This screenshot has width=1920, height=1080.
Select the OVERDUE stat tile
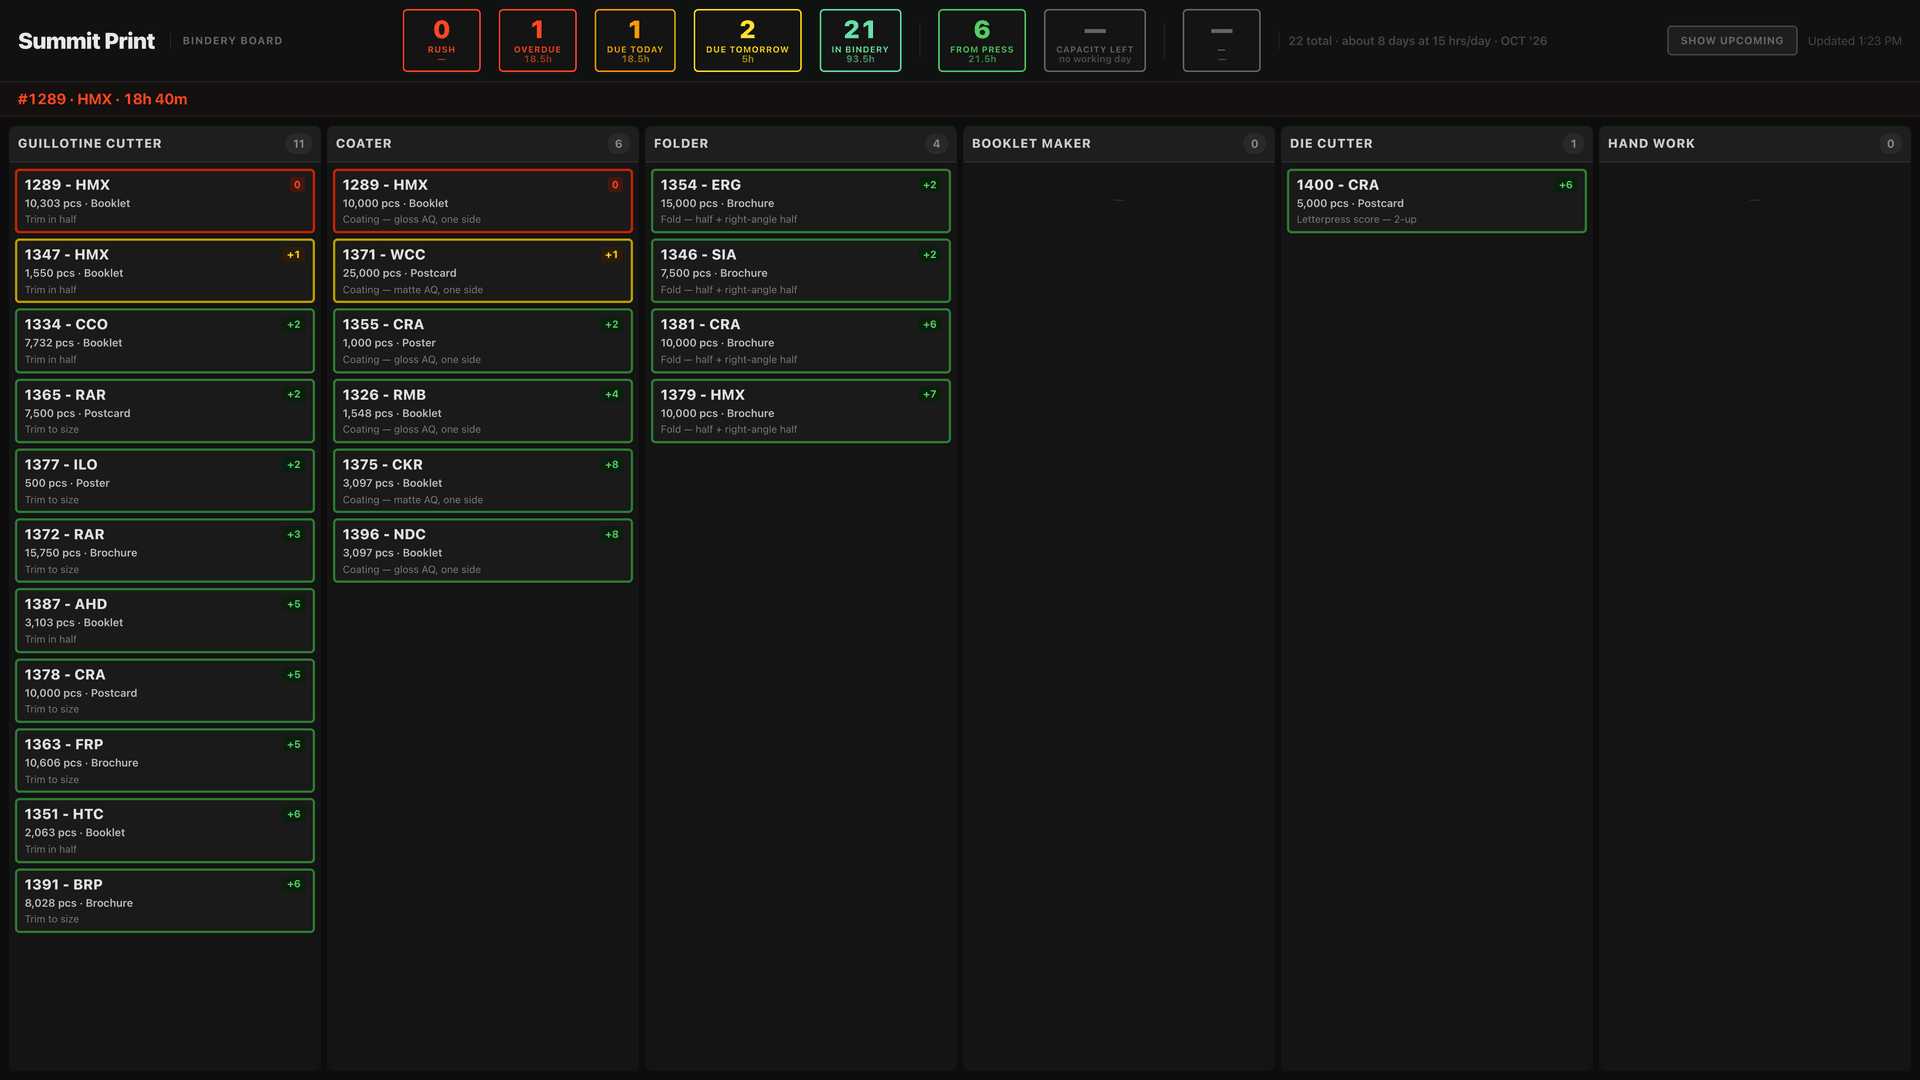click(x=537, y=41)
